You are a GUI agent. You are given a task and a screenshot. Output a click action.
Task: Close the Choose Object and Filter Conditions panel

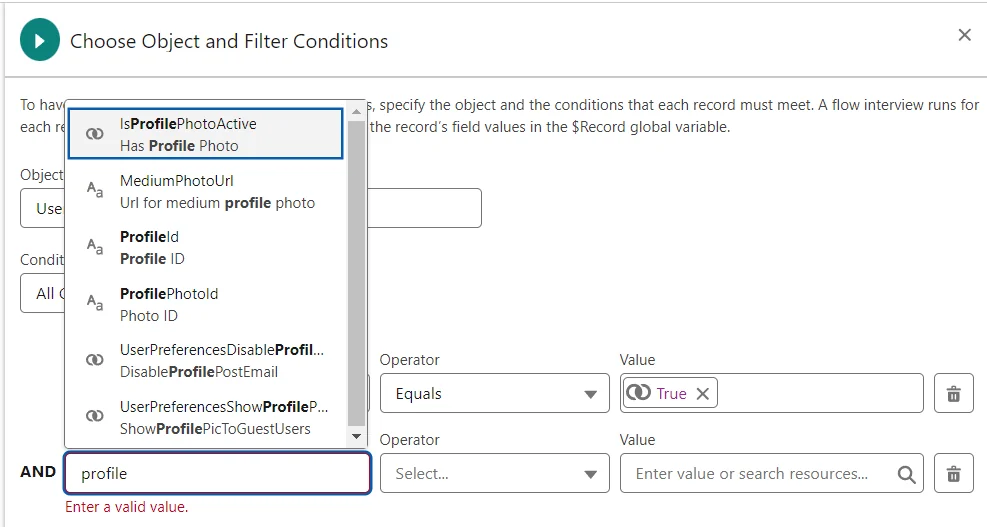(x=964, y=35)
